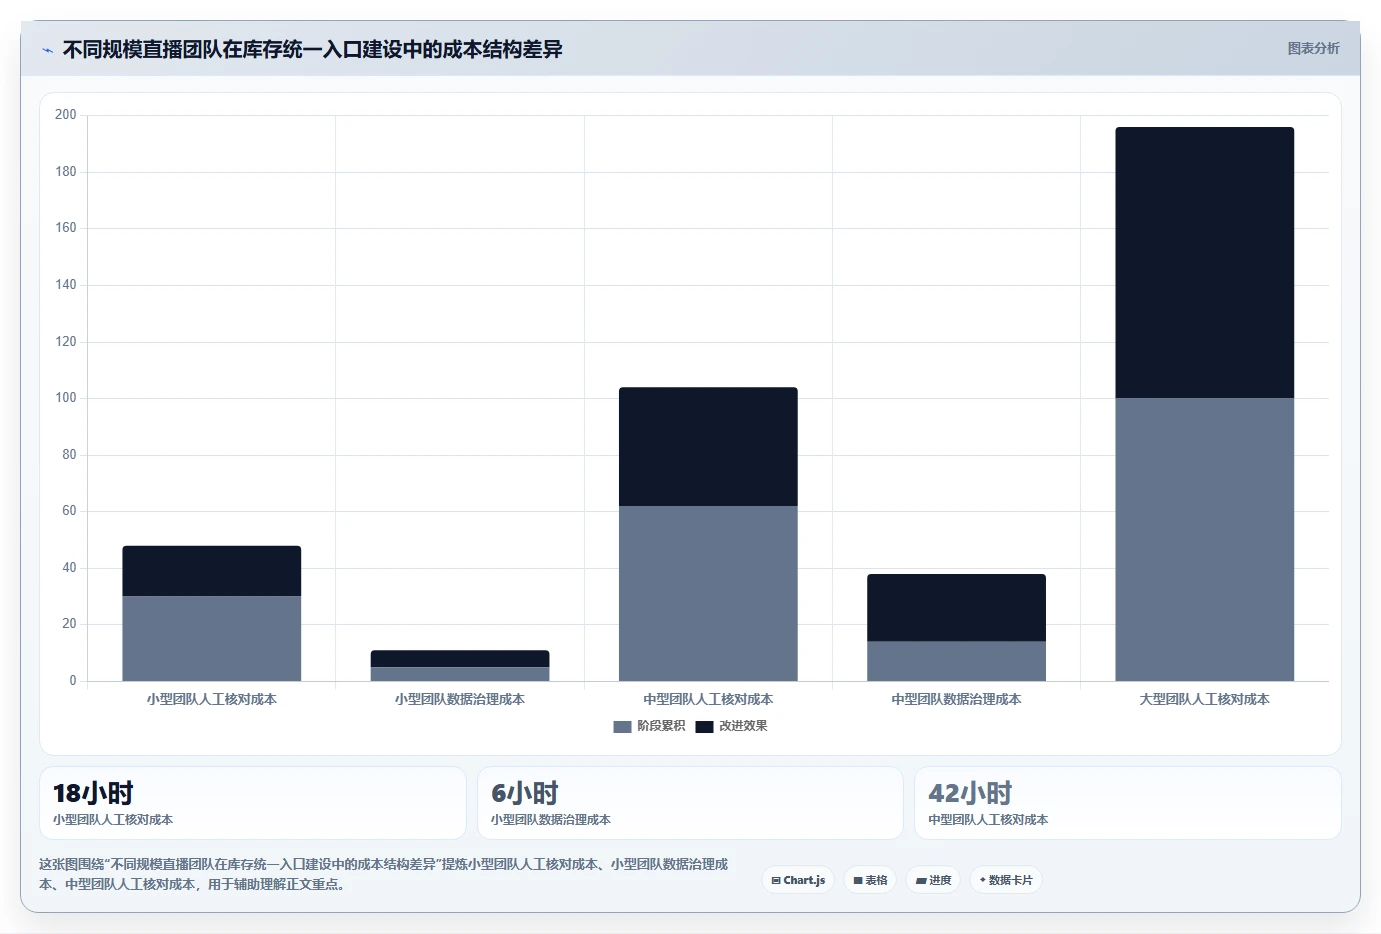Click the y-axis tick label 0
Screen dimensions: 1381x934
[73, 681]
